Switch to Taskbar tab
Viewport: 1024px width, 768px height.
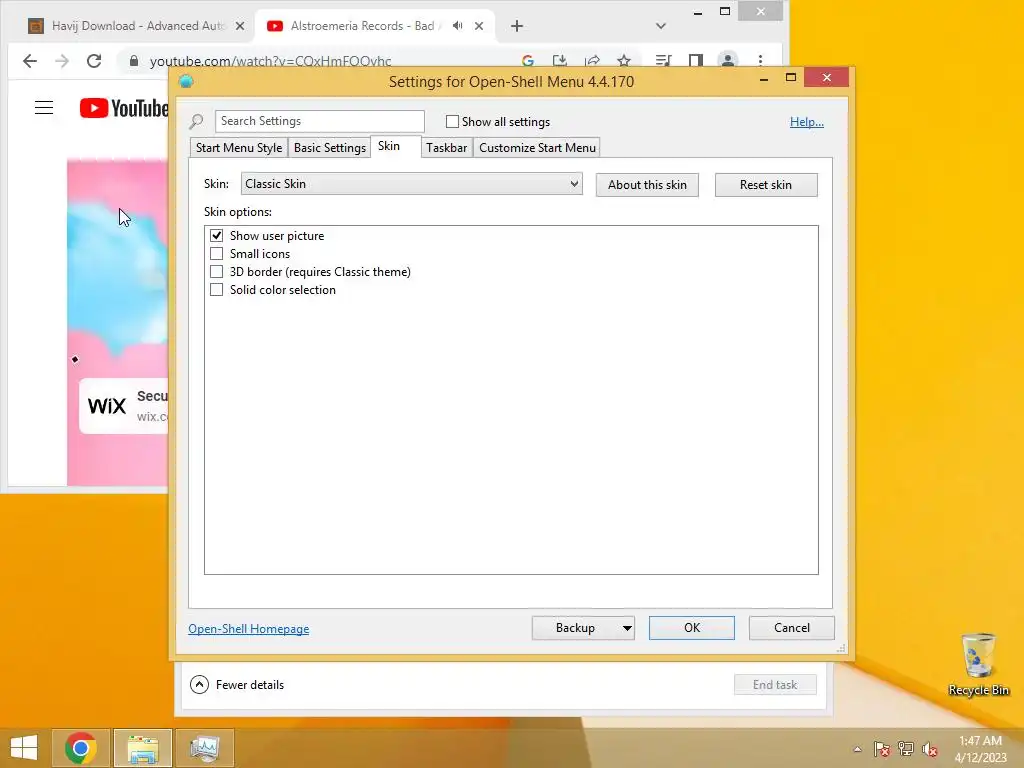[x=447, y=148]
